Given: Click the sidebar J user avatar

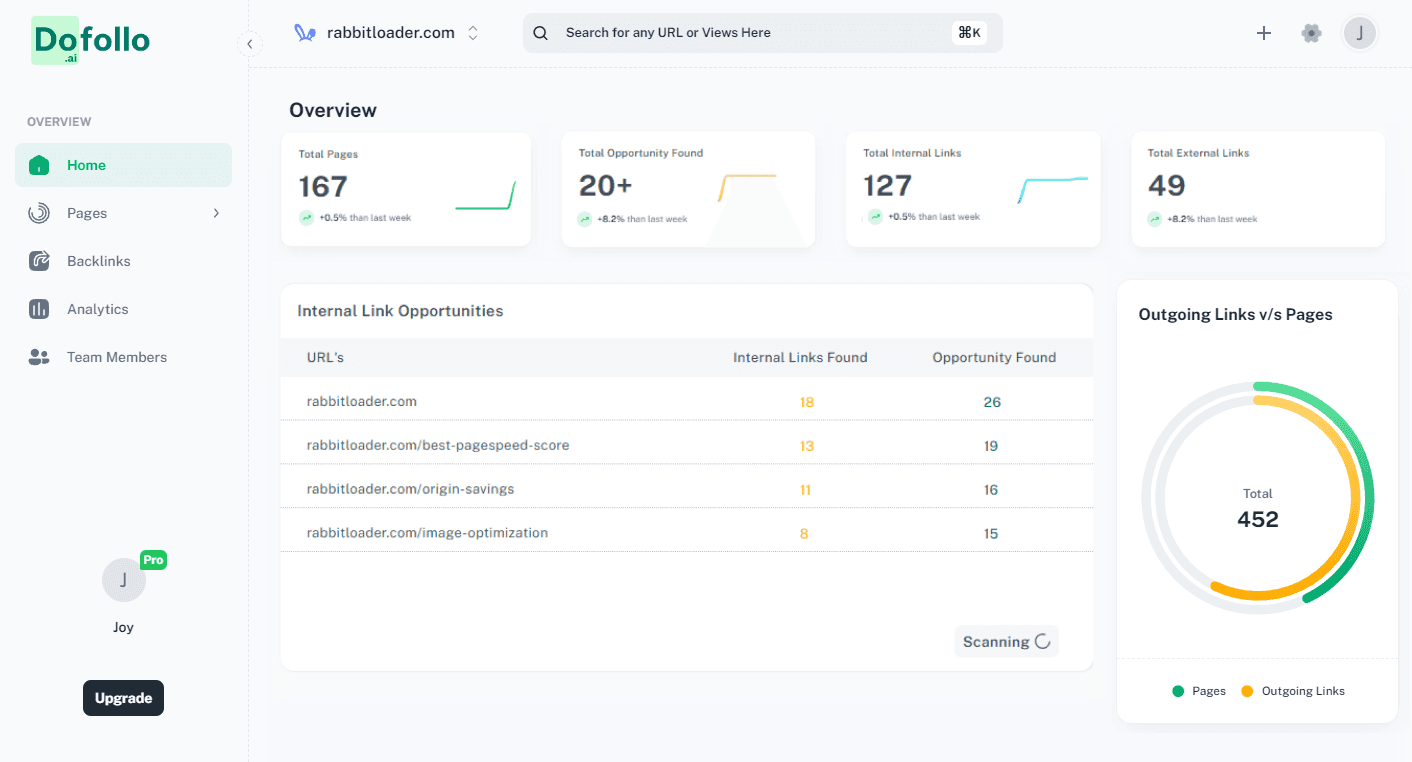Looking at the screenshot, I should (124, 580).
